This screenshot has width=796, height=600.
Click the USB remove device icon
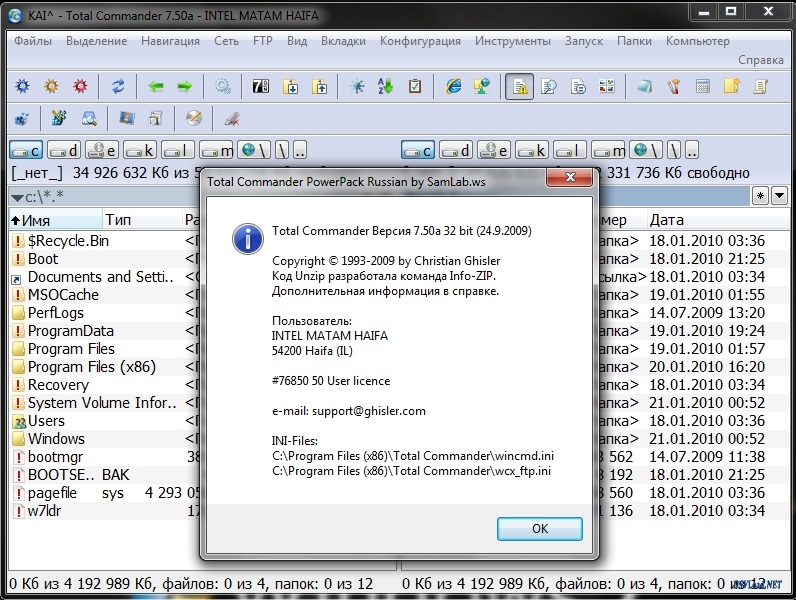[232, 119]
